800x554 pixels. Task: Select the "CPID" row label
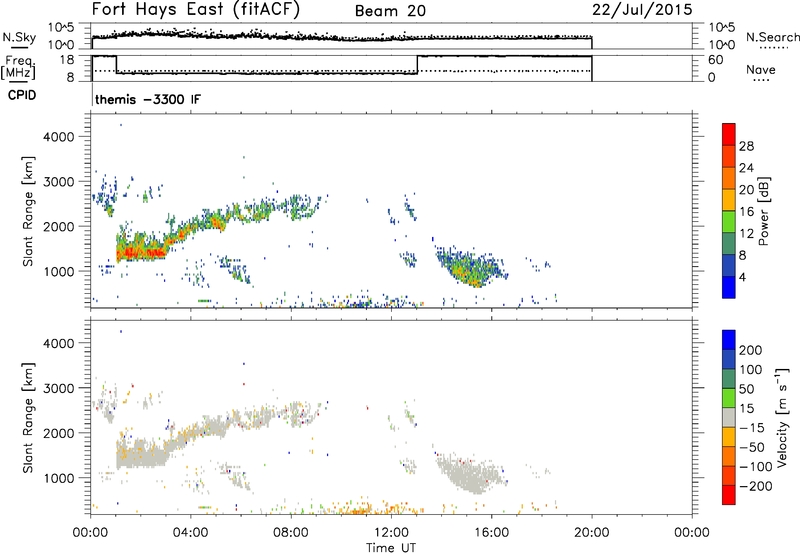tap(22, 95)
